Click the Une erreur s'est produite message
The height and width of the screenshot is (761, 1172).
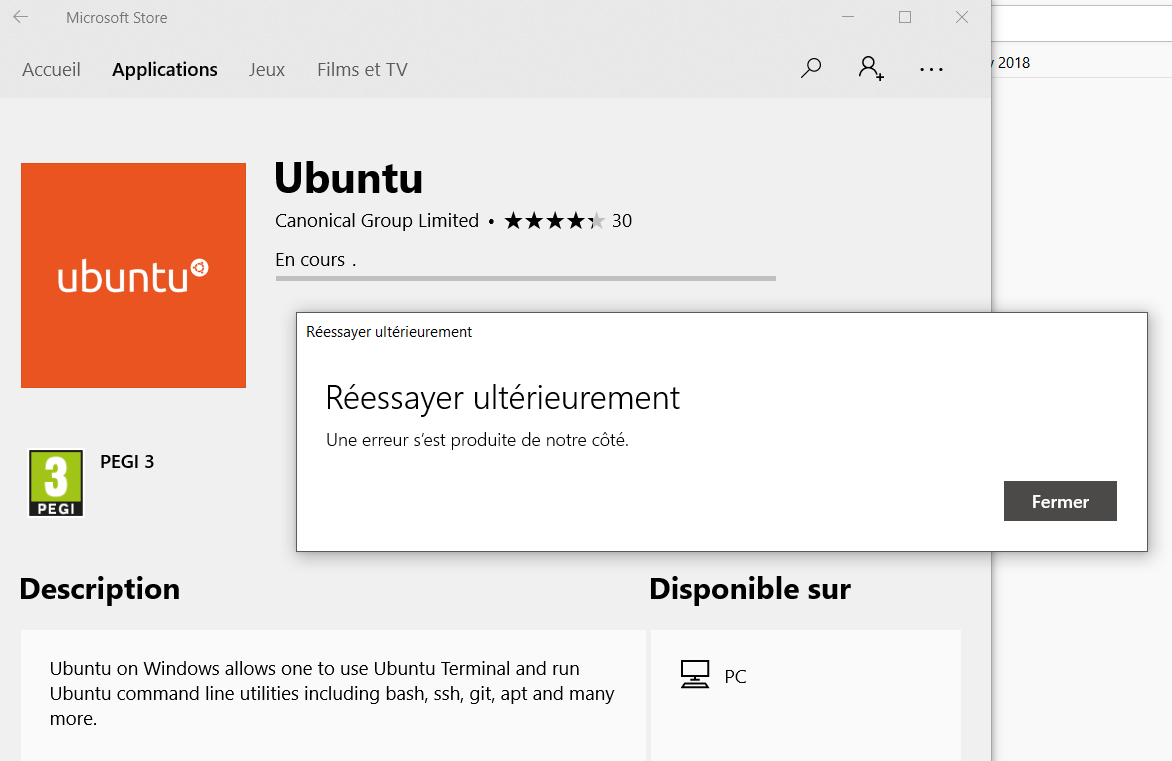[477, 440]
